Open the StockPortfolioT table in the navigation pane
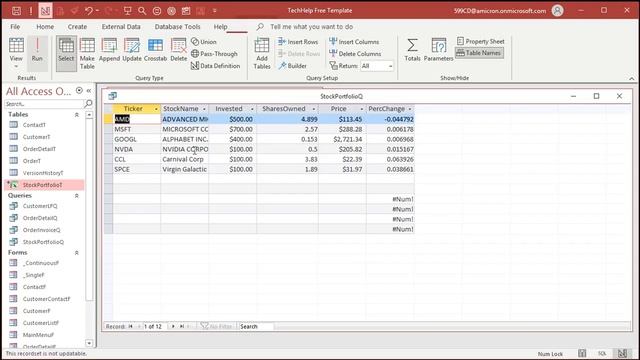 pyautogui.click(x=44, y=185)
